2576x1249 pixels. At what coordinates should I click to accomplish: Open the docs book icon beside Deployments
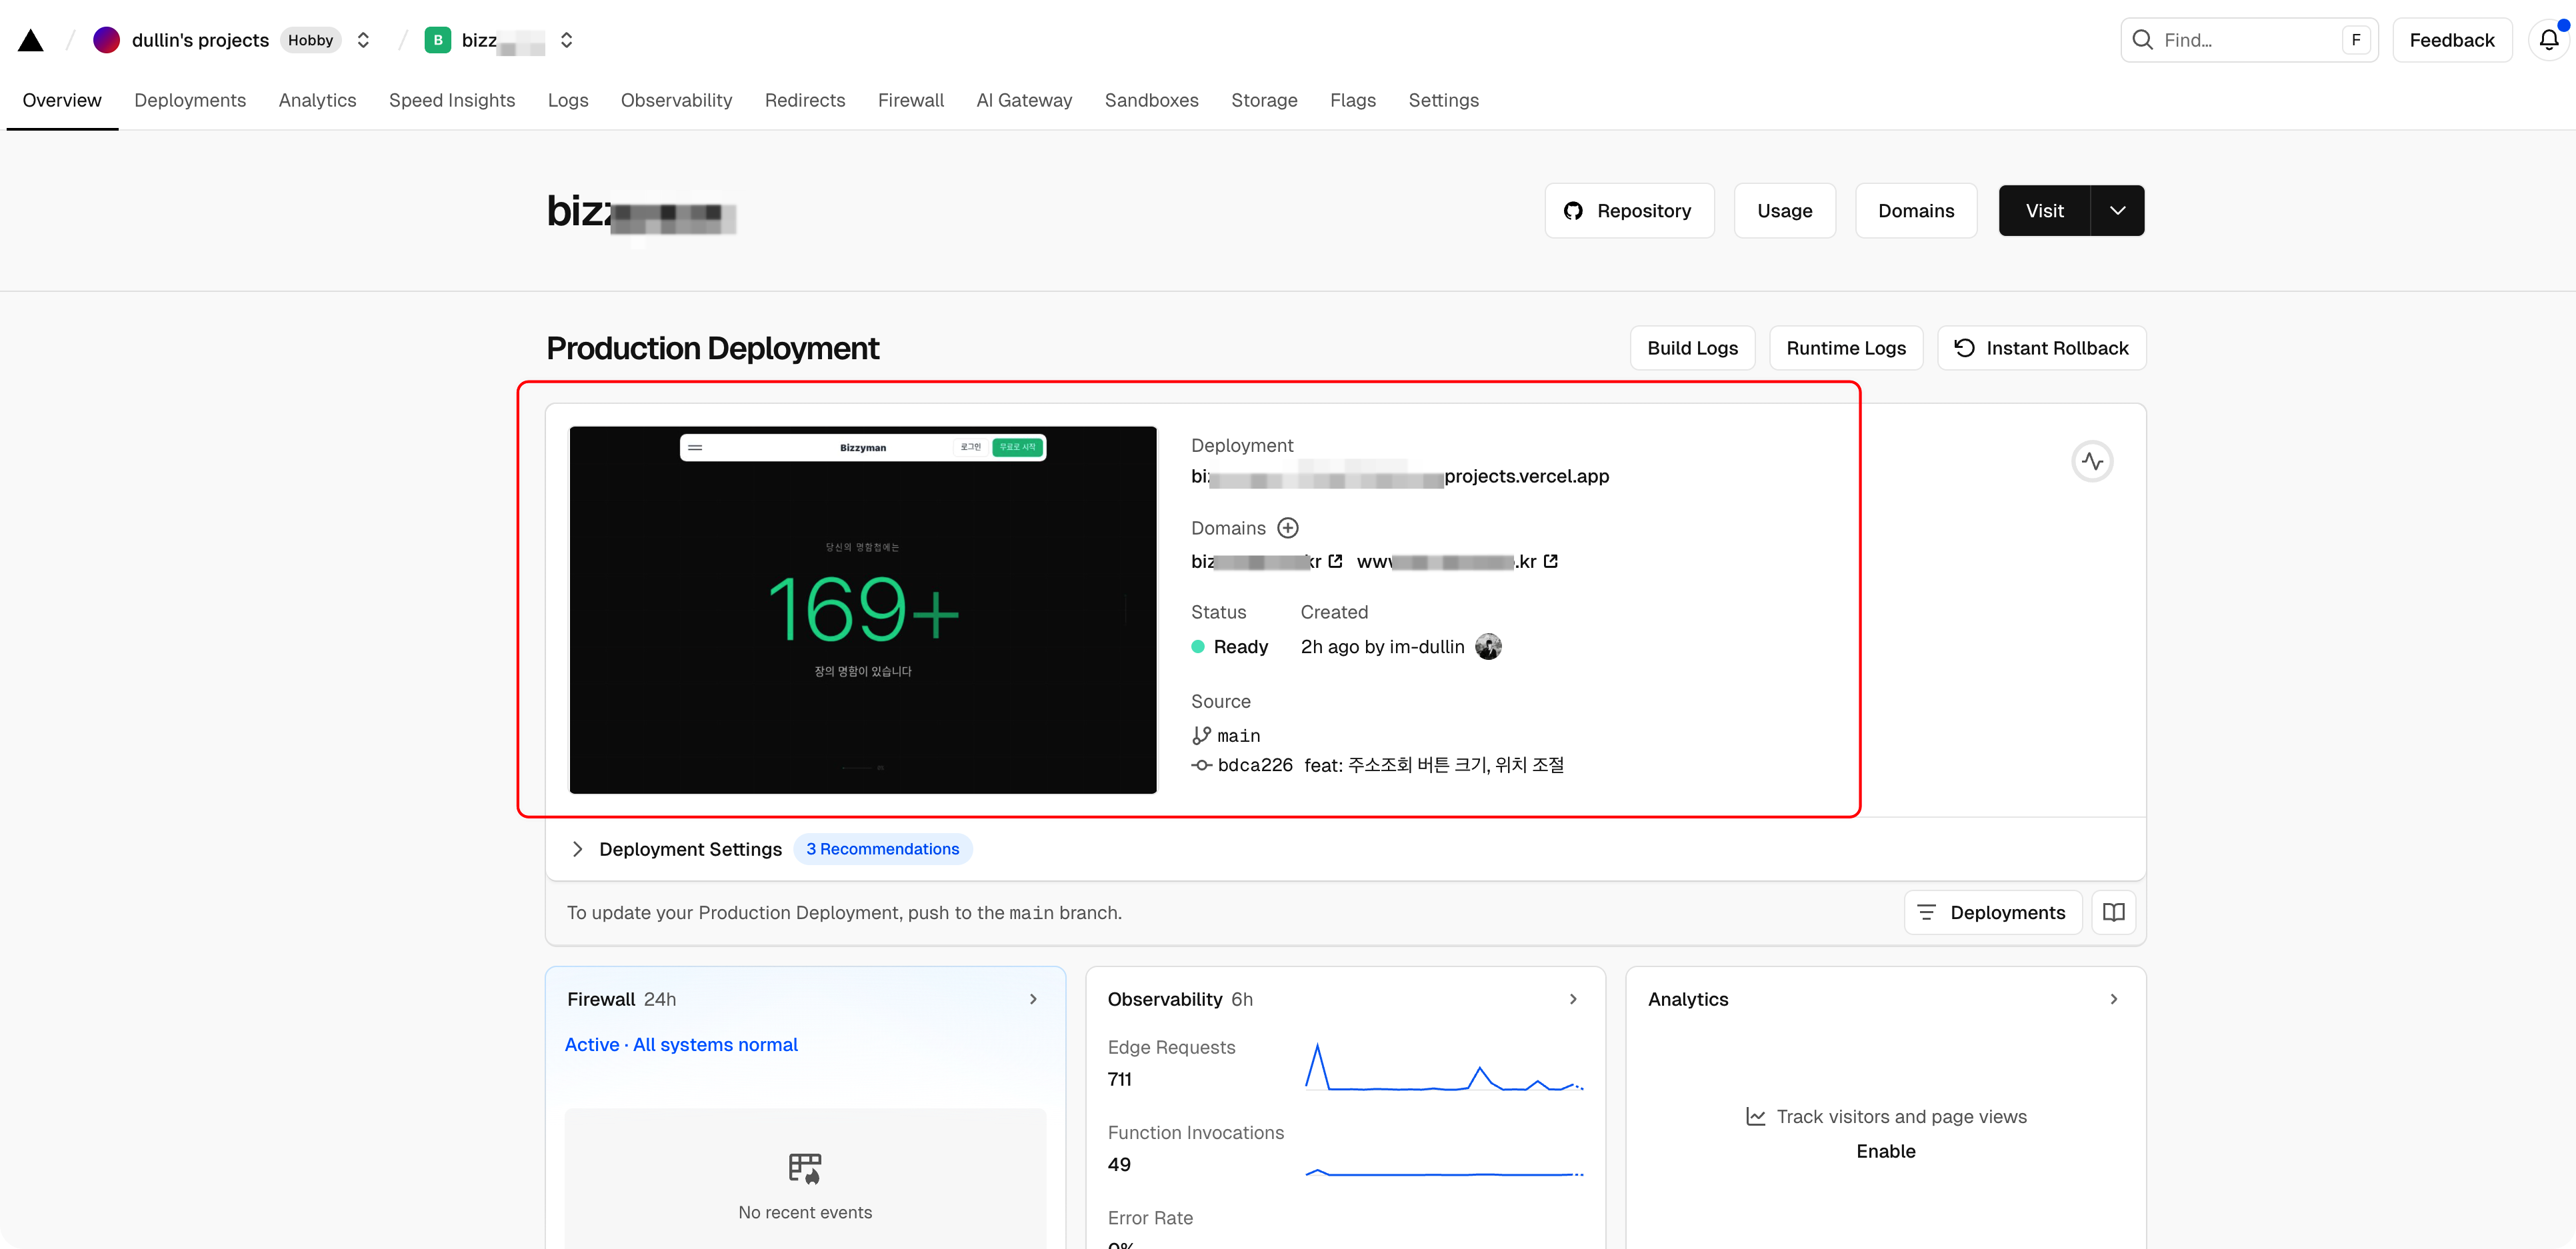coord(2113,912)
